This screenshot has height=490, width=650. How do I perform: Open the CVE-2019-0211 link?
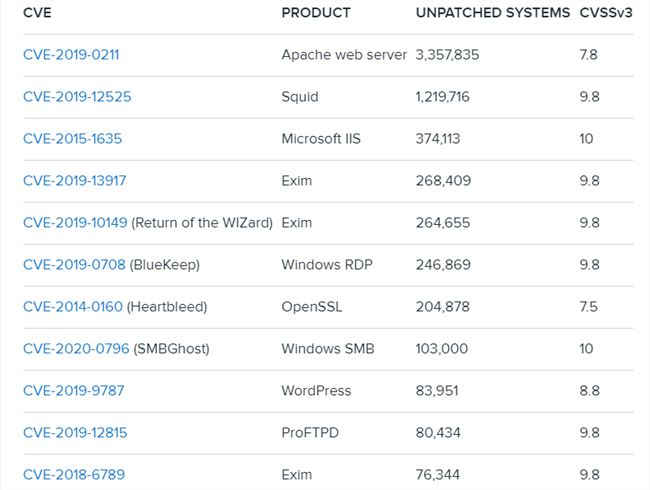pyautogui.click(x=71, y=55)
